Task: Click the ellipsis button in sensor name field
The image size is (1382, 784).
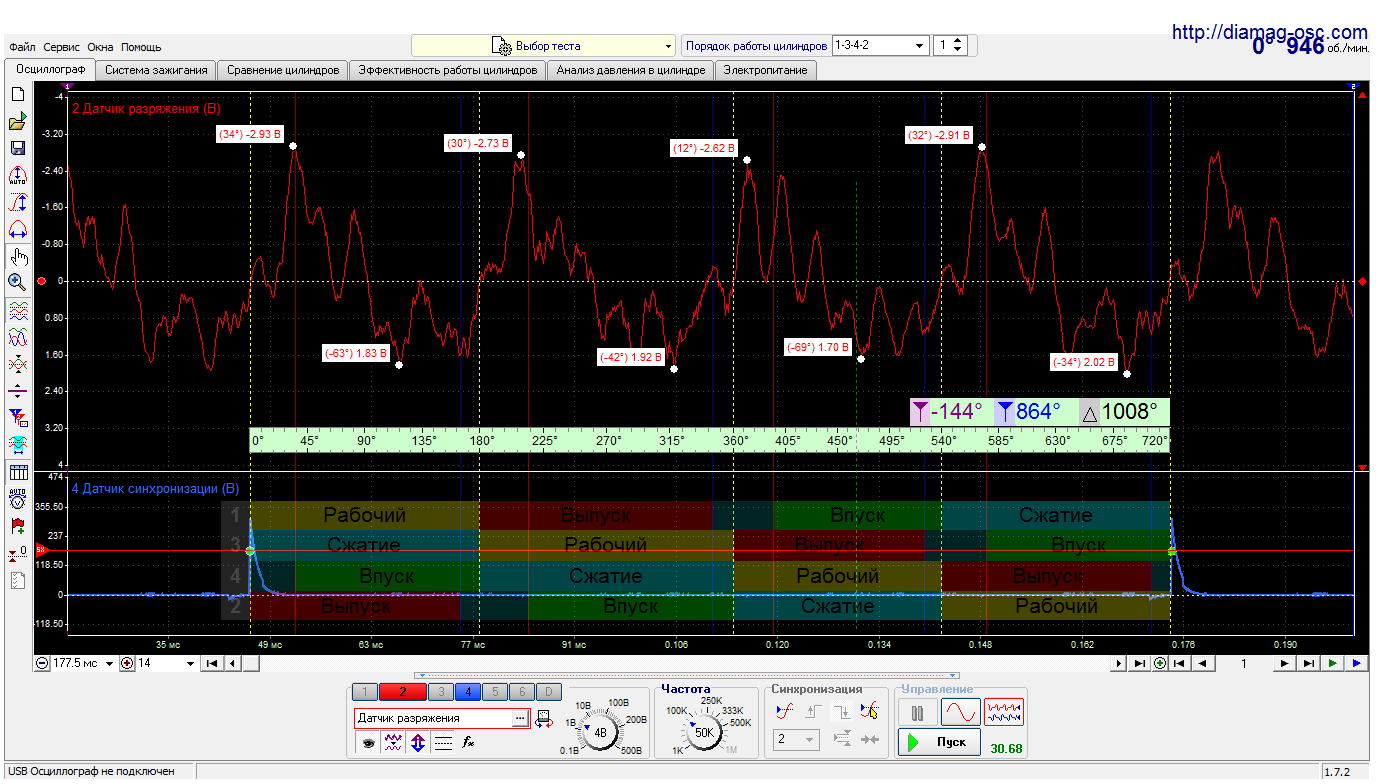Action: tap(520, 718)
